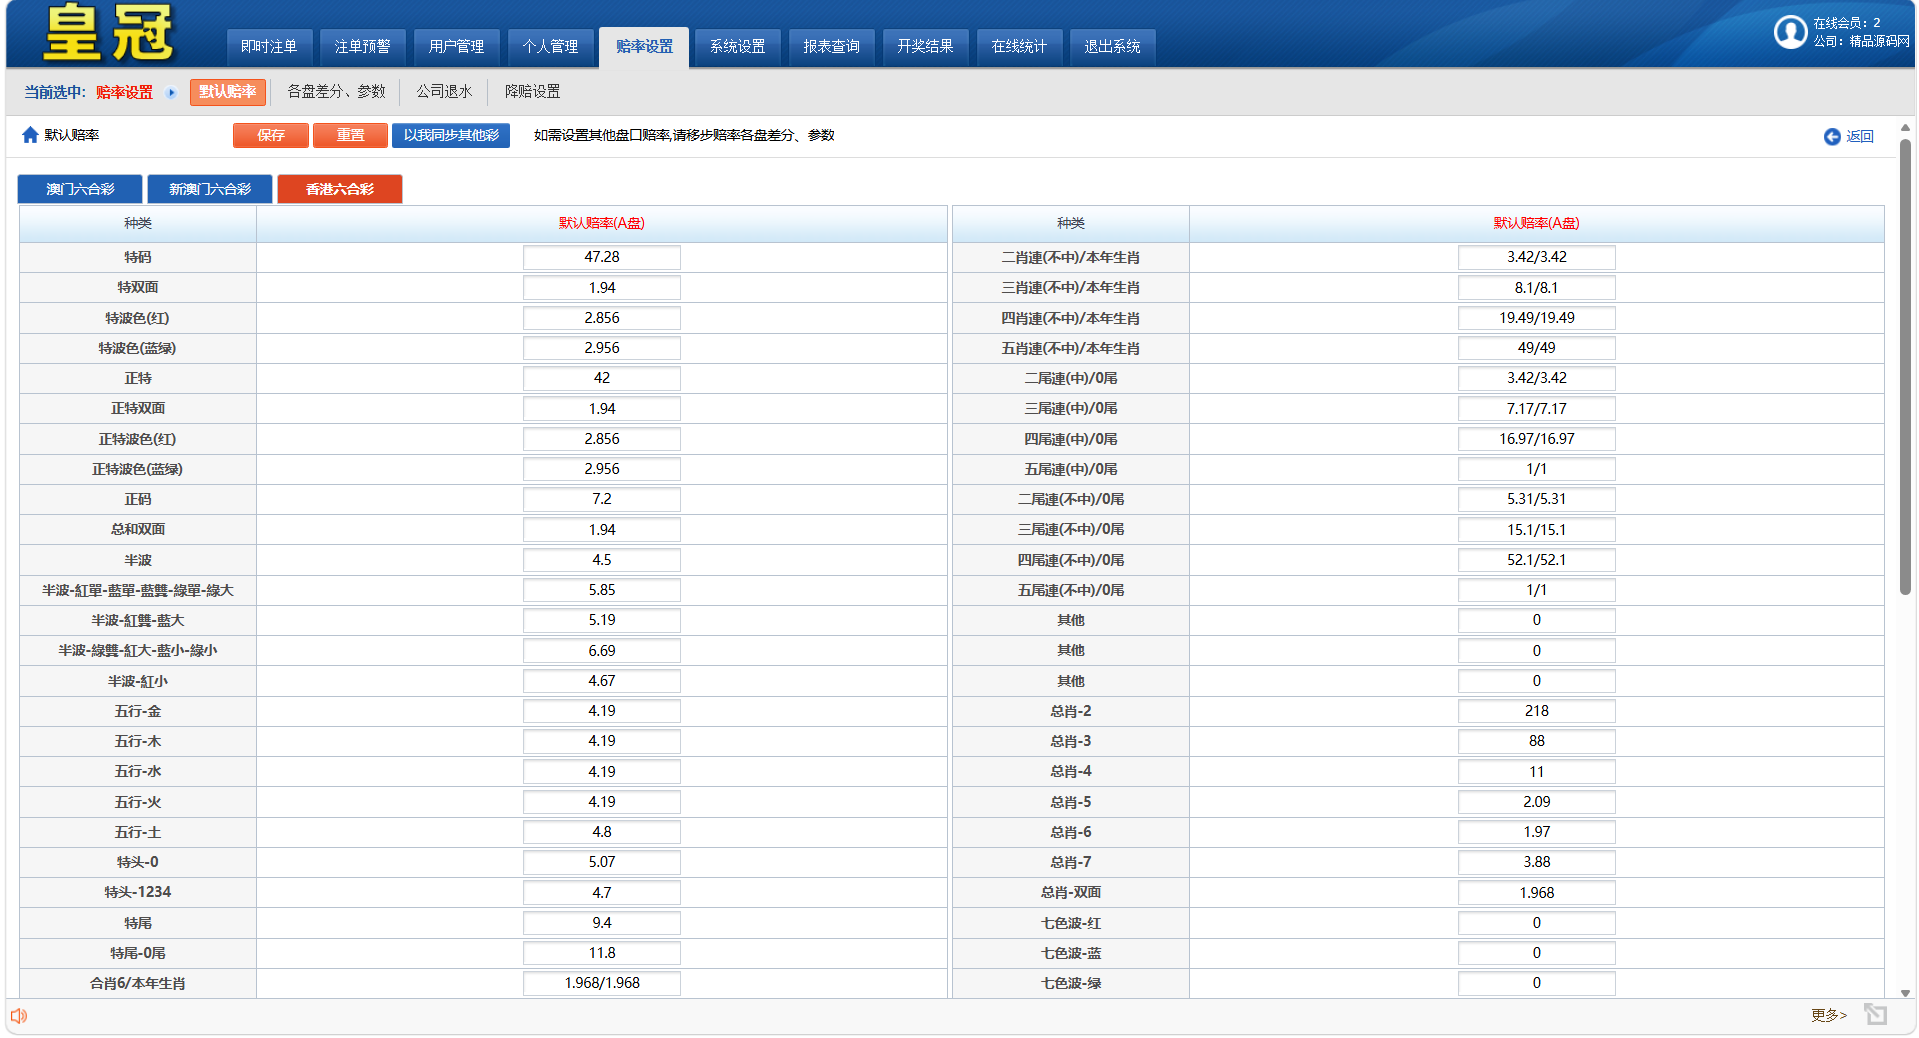Click the 皇冠 logo
This screenshot has width=1919, height=1038.
pos(108,34)
